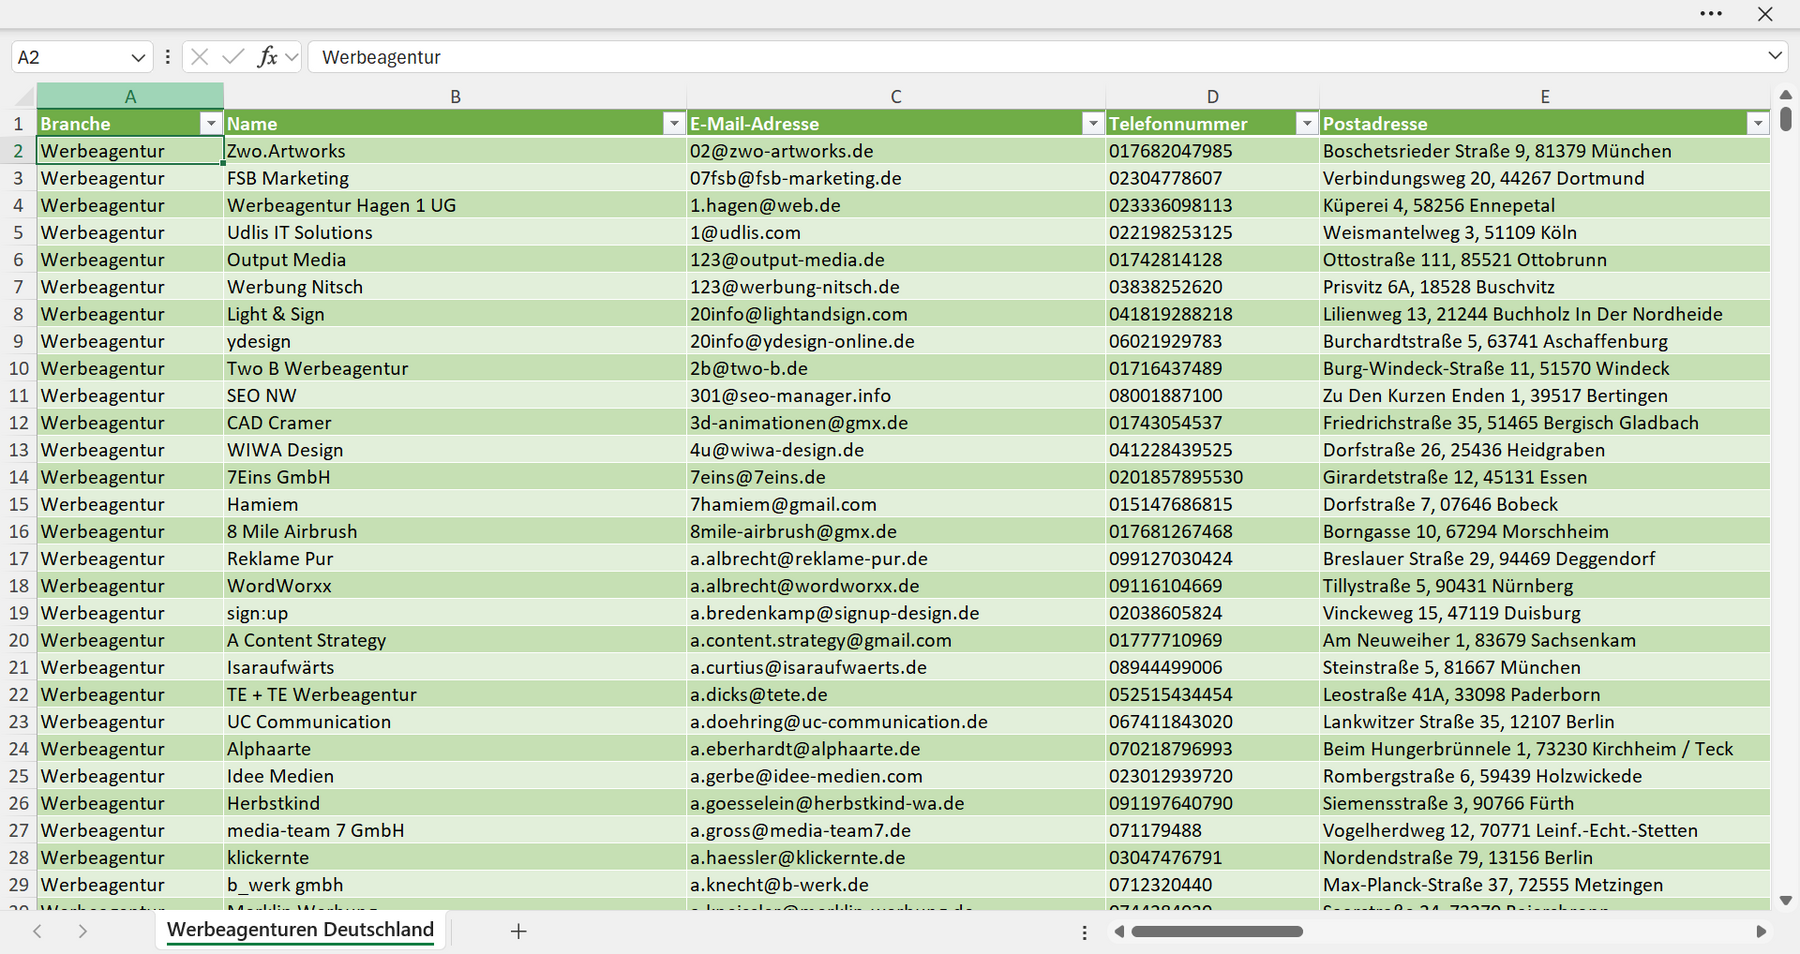The width and height of the screenshot is (1800, 954).
Task: Select column D header
Action: click(1212, 96)
